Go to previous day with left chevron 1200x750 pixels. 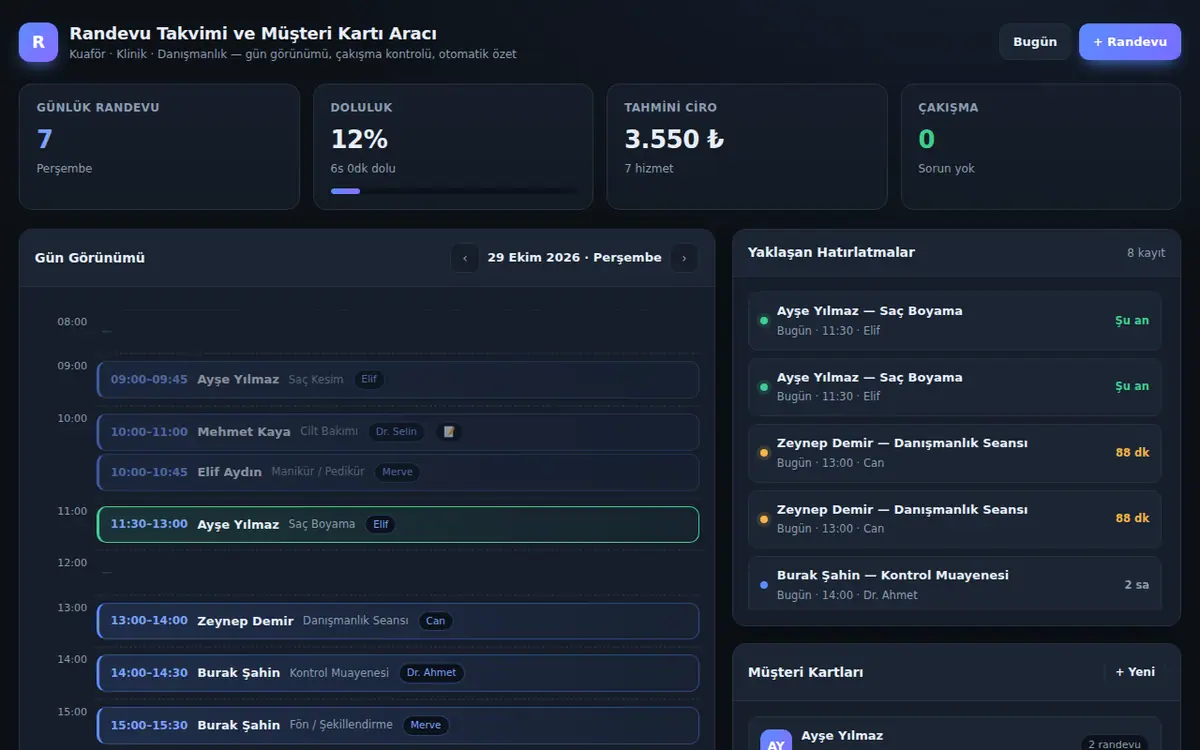(465, 258)
